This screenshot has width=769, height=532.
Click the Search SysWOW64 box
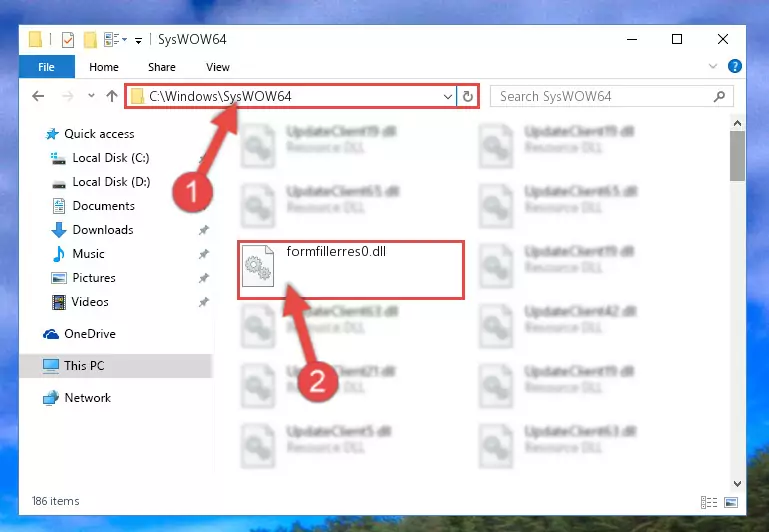coord(612,97)
